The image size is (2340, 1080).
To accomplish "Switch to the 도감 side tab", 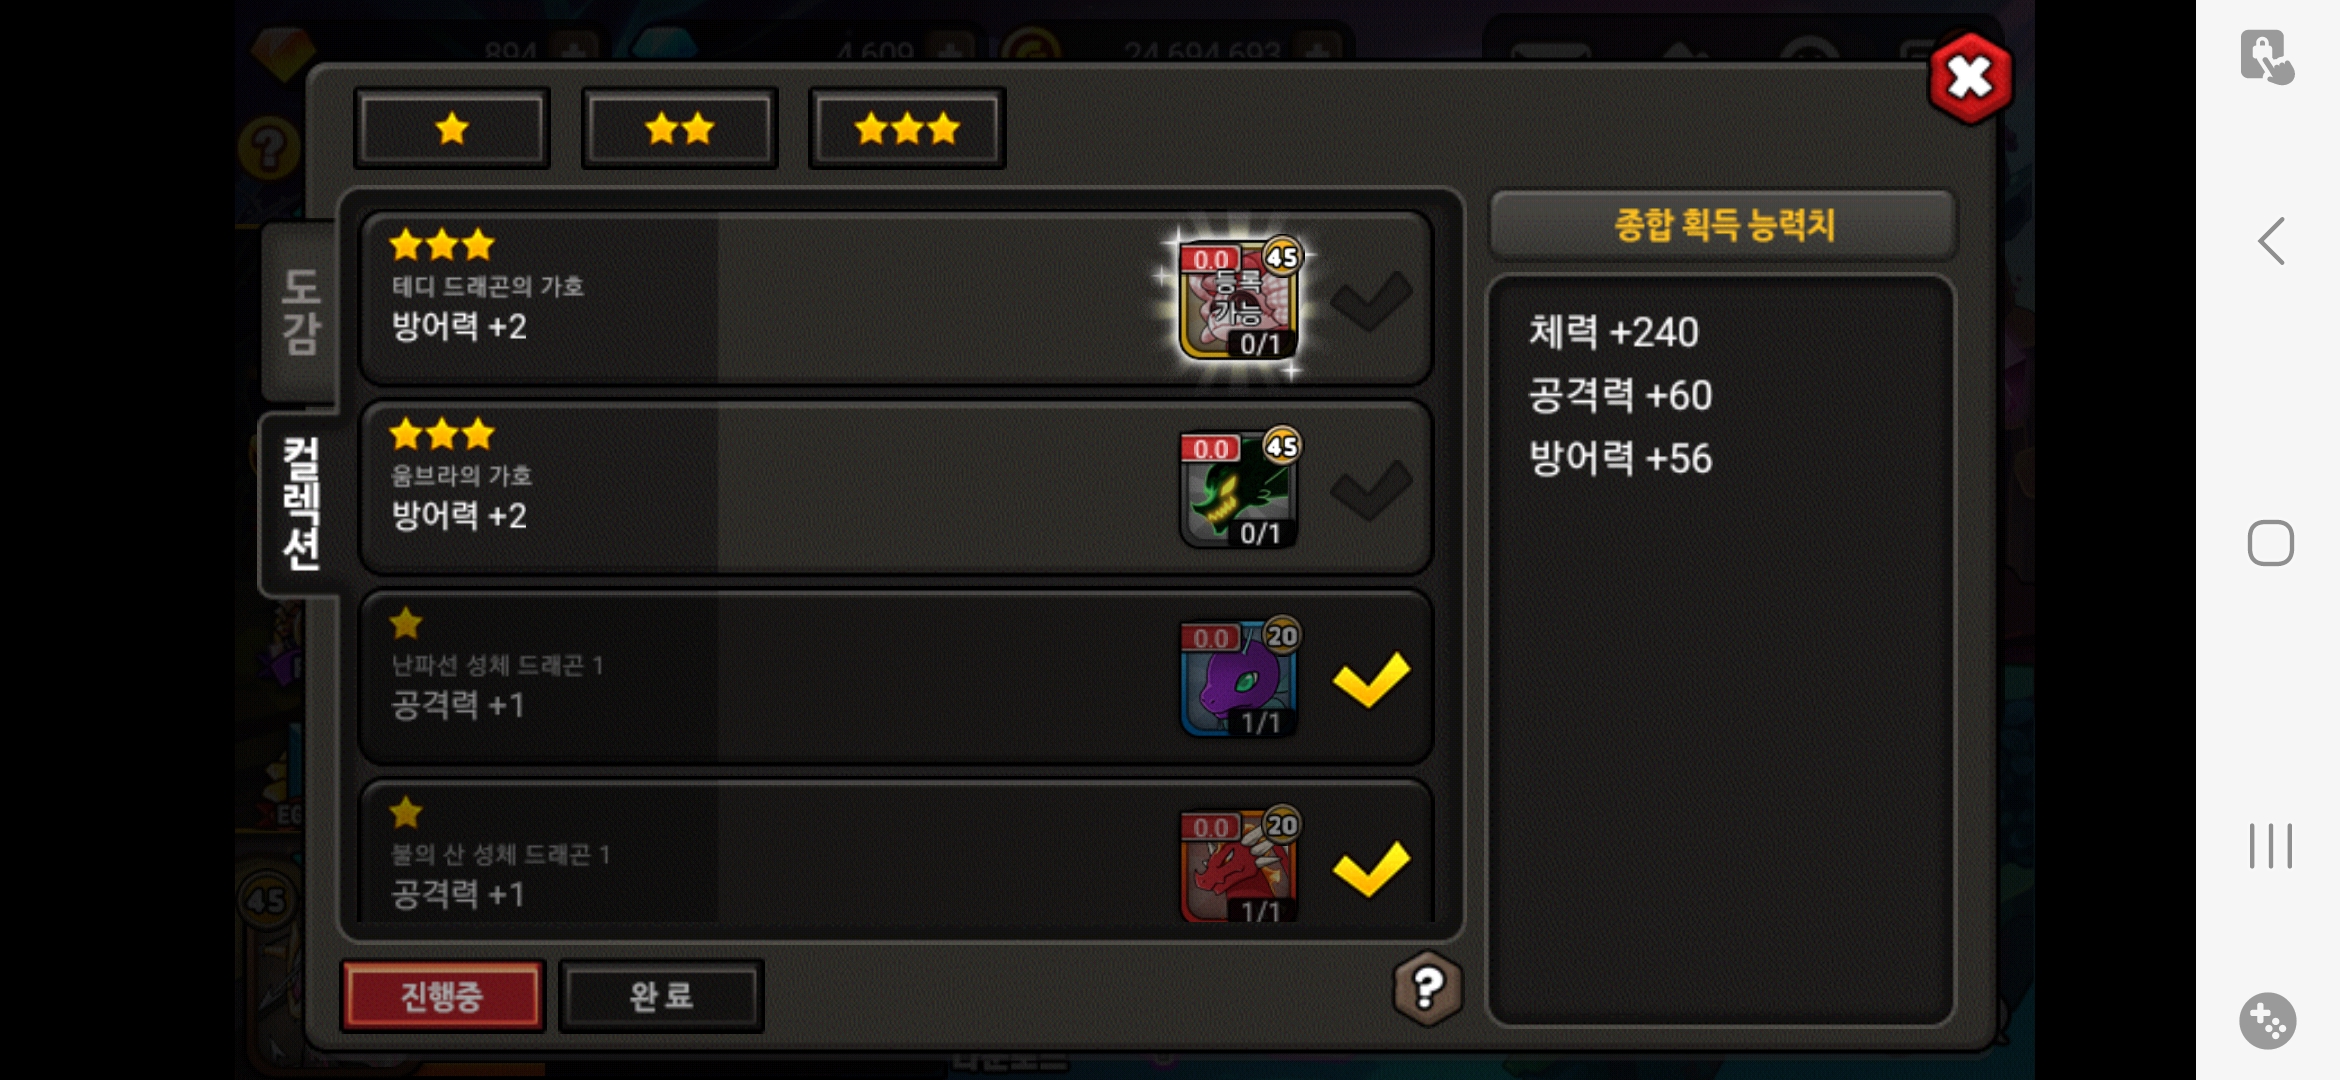I will [x=300, y=312].
